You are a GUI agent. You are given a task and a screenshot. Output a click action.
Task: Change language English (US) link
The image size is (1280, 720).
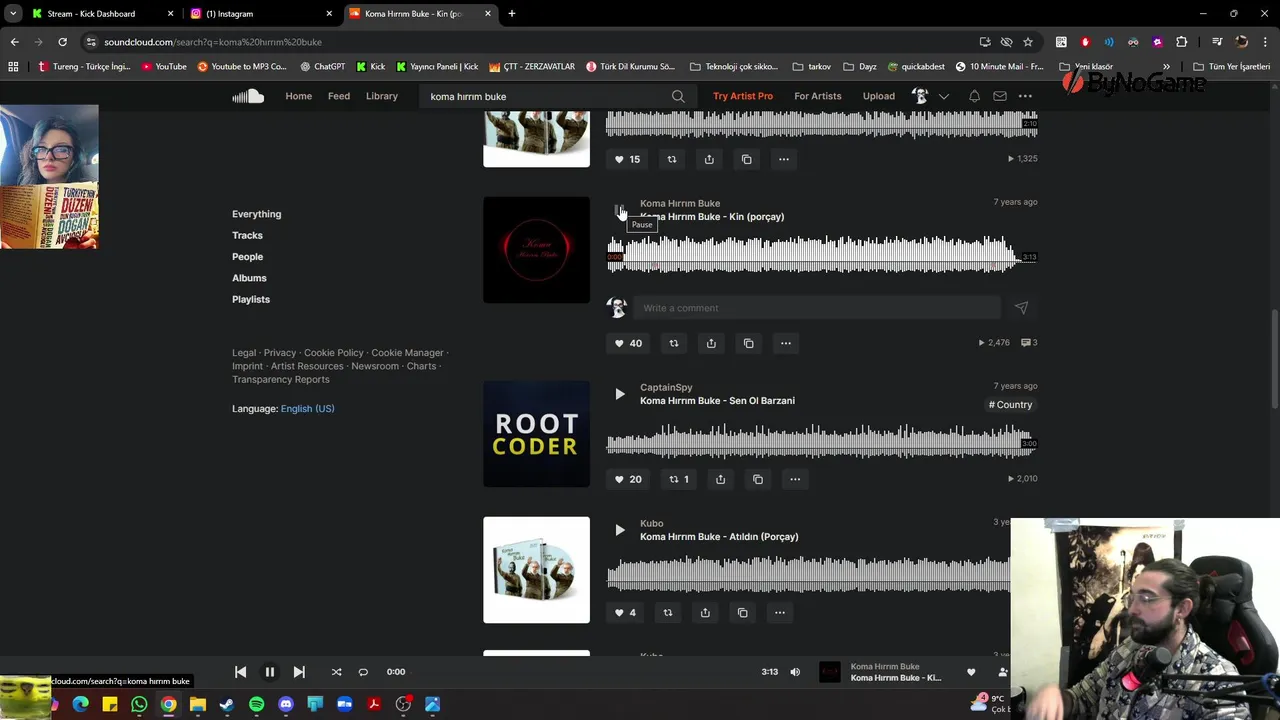[308, 409]
